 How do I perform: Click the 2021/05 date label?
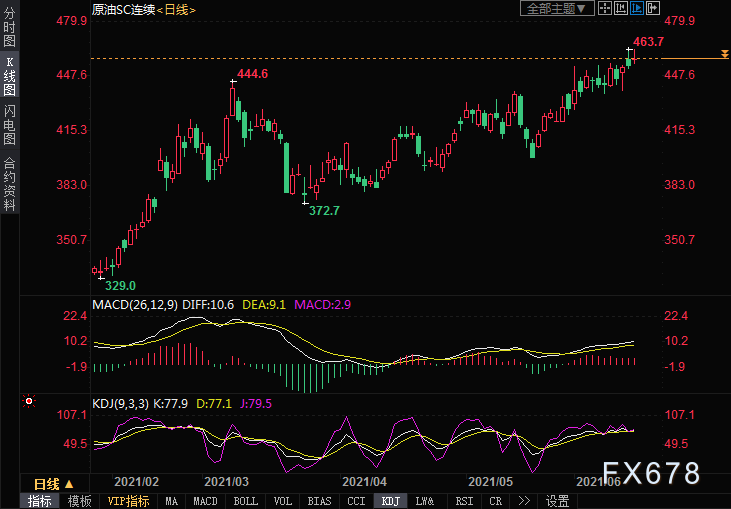pyautogui.click(x=490, y=481)
